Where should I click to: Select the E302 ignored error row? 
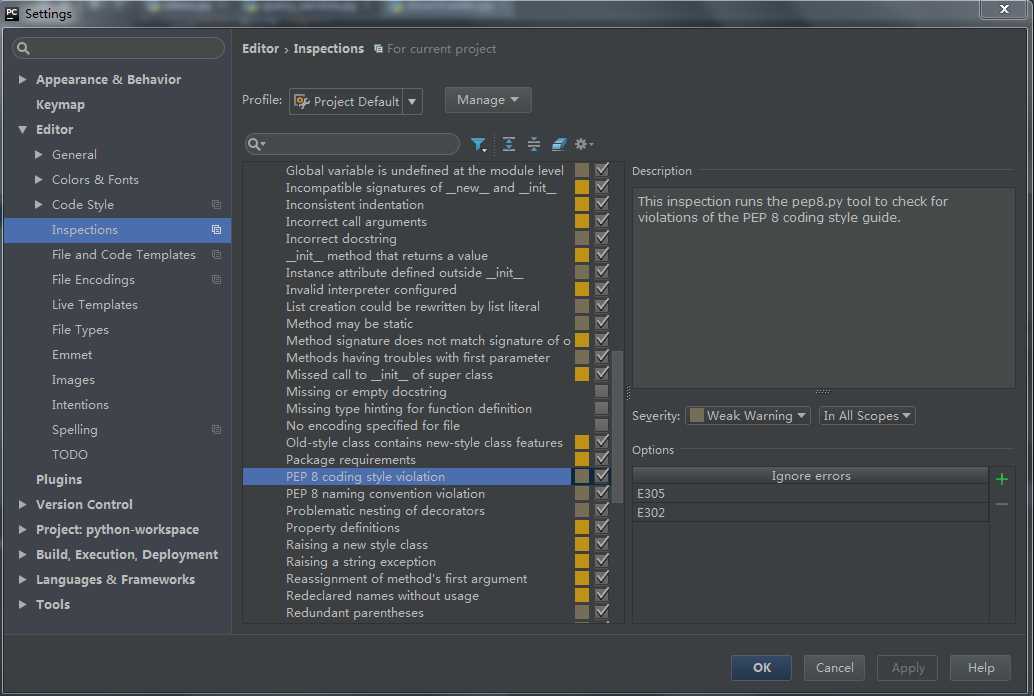coord(810,513)
